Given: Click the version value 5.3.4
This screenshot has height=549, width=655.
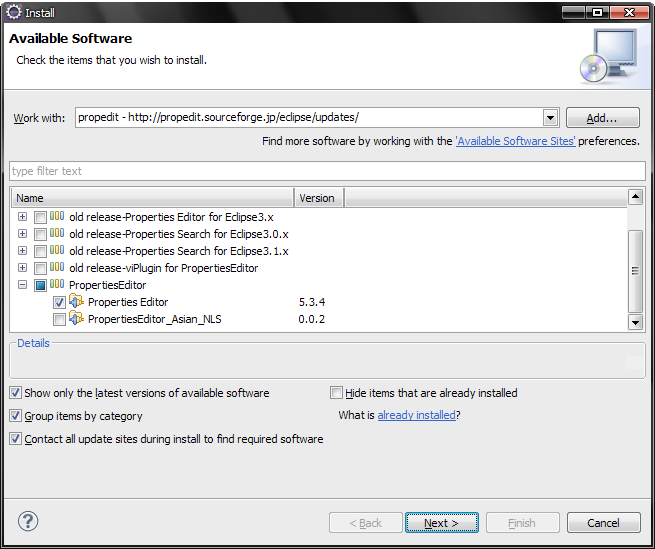Looking at the screenshot, I should [x=312, y=302].
